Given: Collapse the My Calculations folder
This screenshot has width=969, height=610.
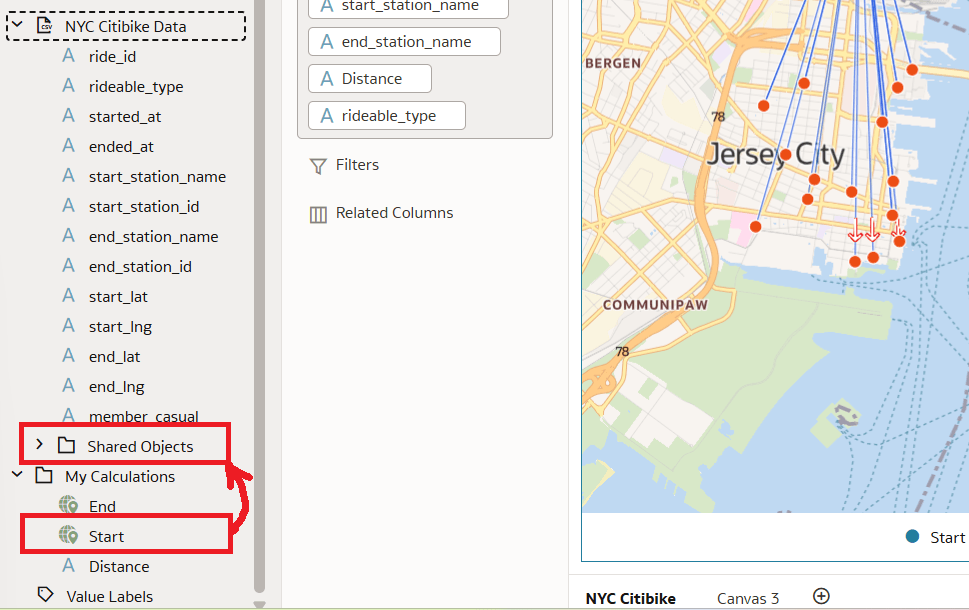Looking at the screenshot, I should 18,475.
